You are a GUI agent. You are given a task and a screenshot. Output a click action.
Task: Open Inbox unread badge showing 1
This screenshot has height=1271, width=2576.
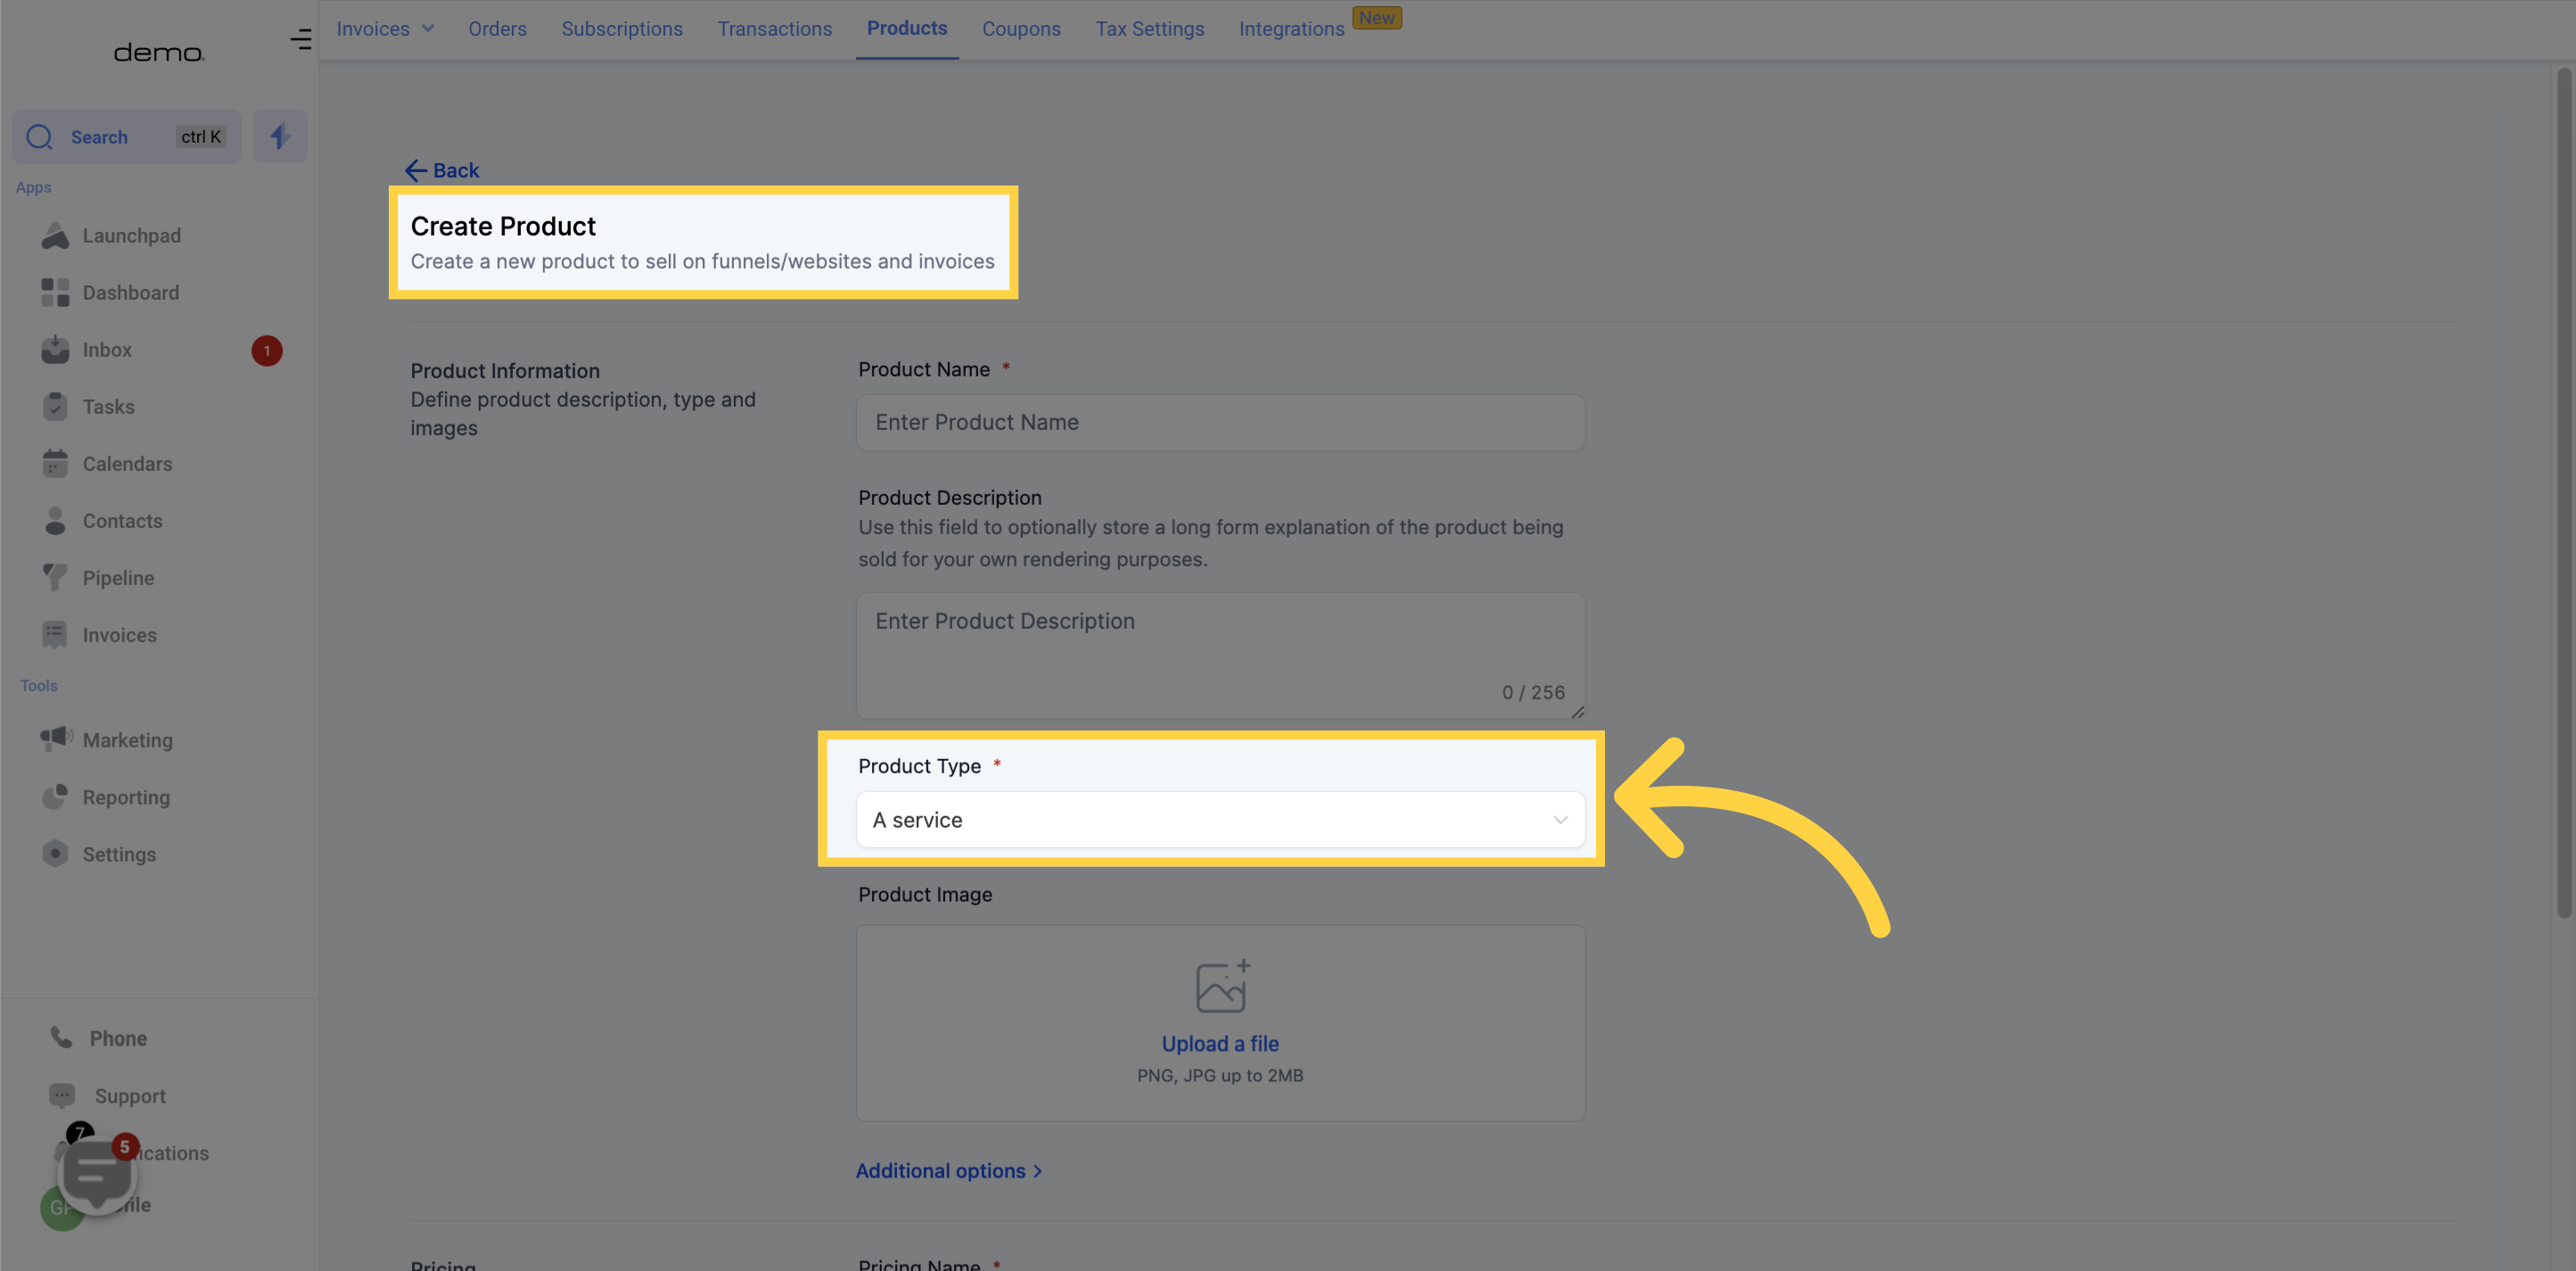click(x=266, y=351)
